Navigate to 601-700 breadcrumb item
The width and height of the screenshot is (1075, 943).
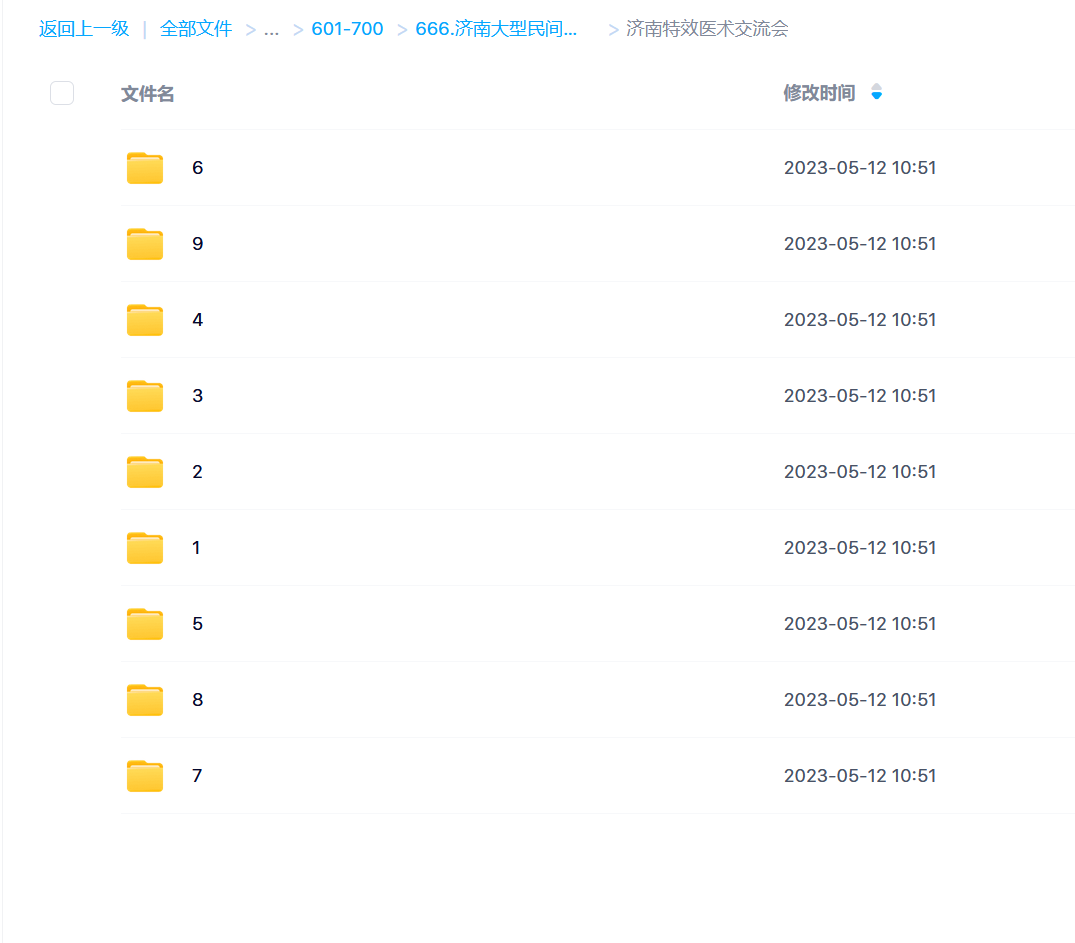[x=347, y=29]
